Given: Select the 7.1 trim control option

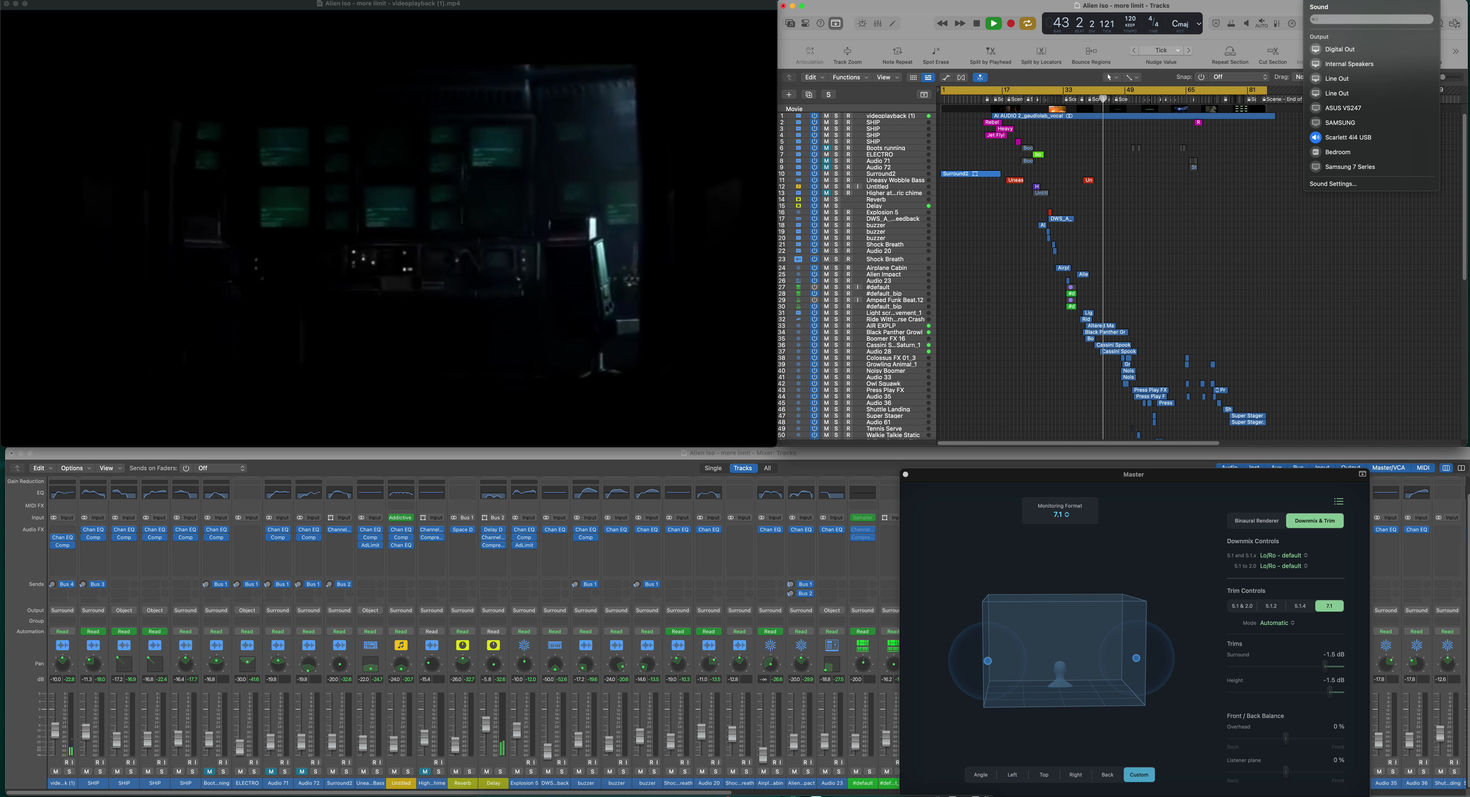Looking at the screenshot, I should pos(1329,606).
